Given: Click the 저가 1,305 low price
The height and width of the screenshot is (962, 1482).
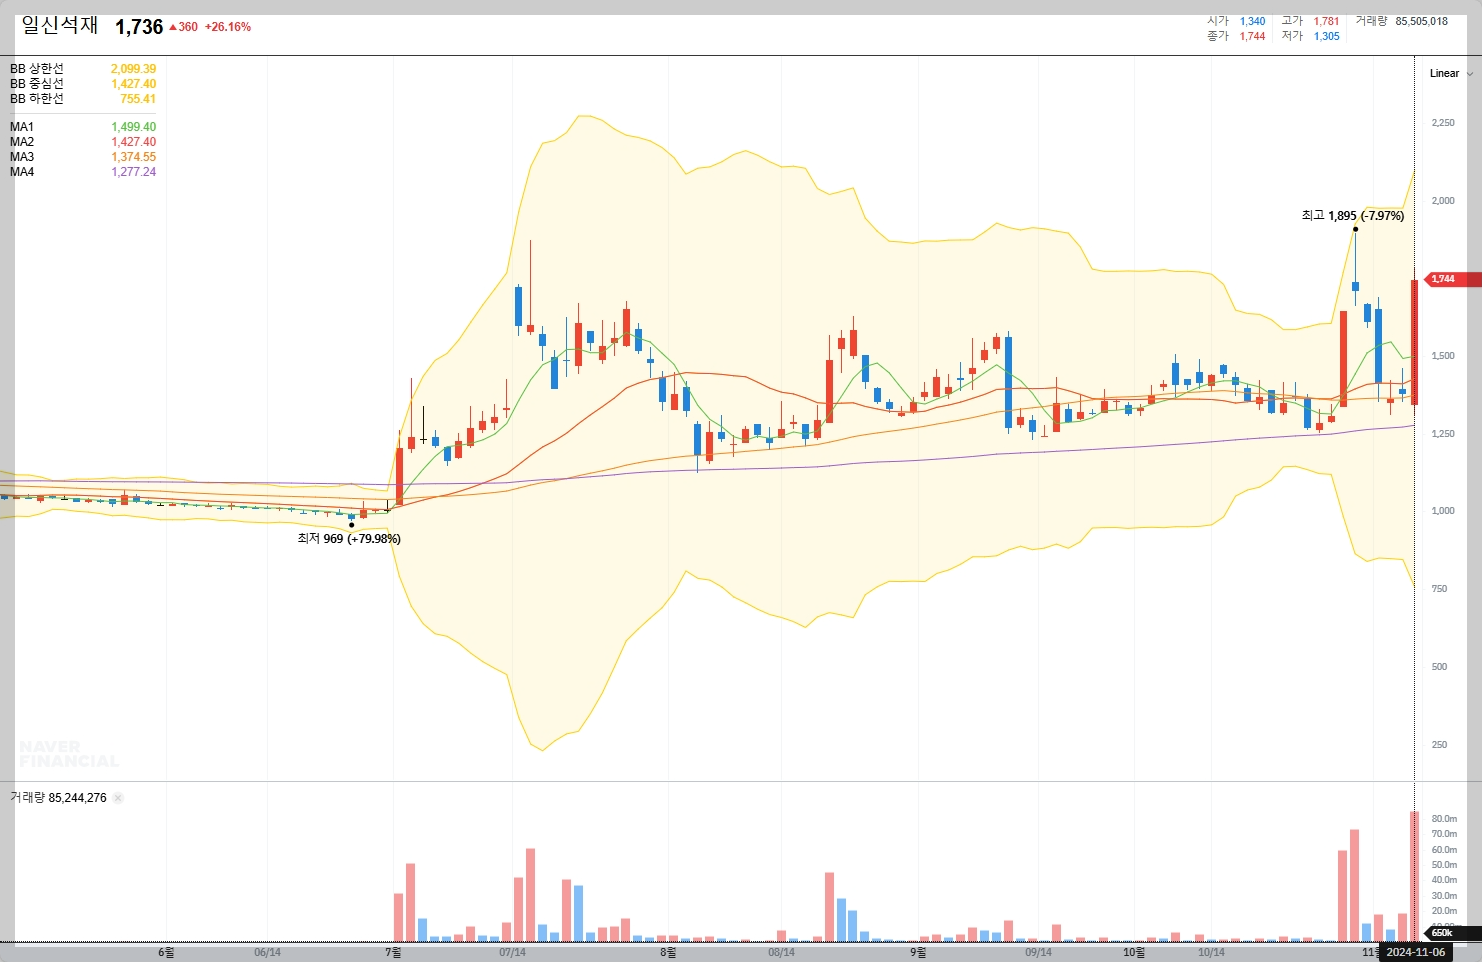Looking at the screenshot, I should [x=1310, y=36].
